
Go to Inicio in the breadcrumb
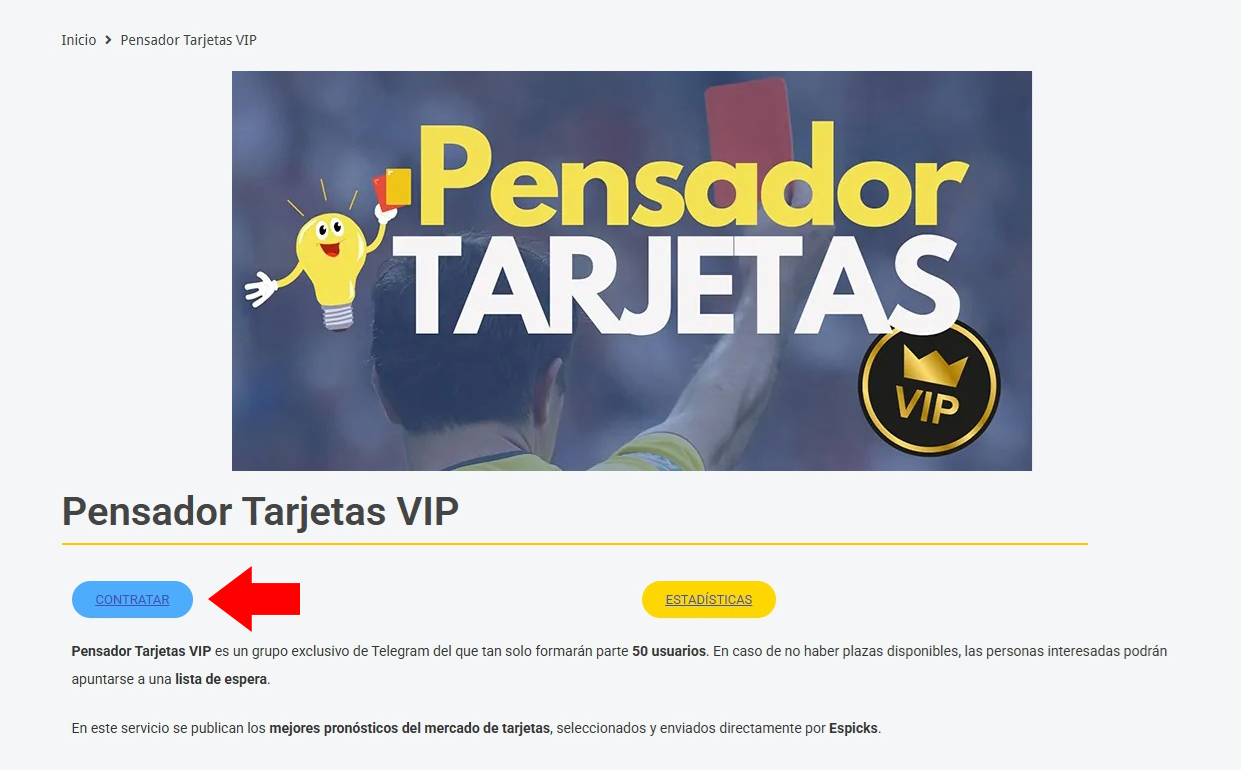click(79, 40)
